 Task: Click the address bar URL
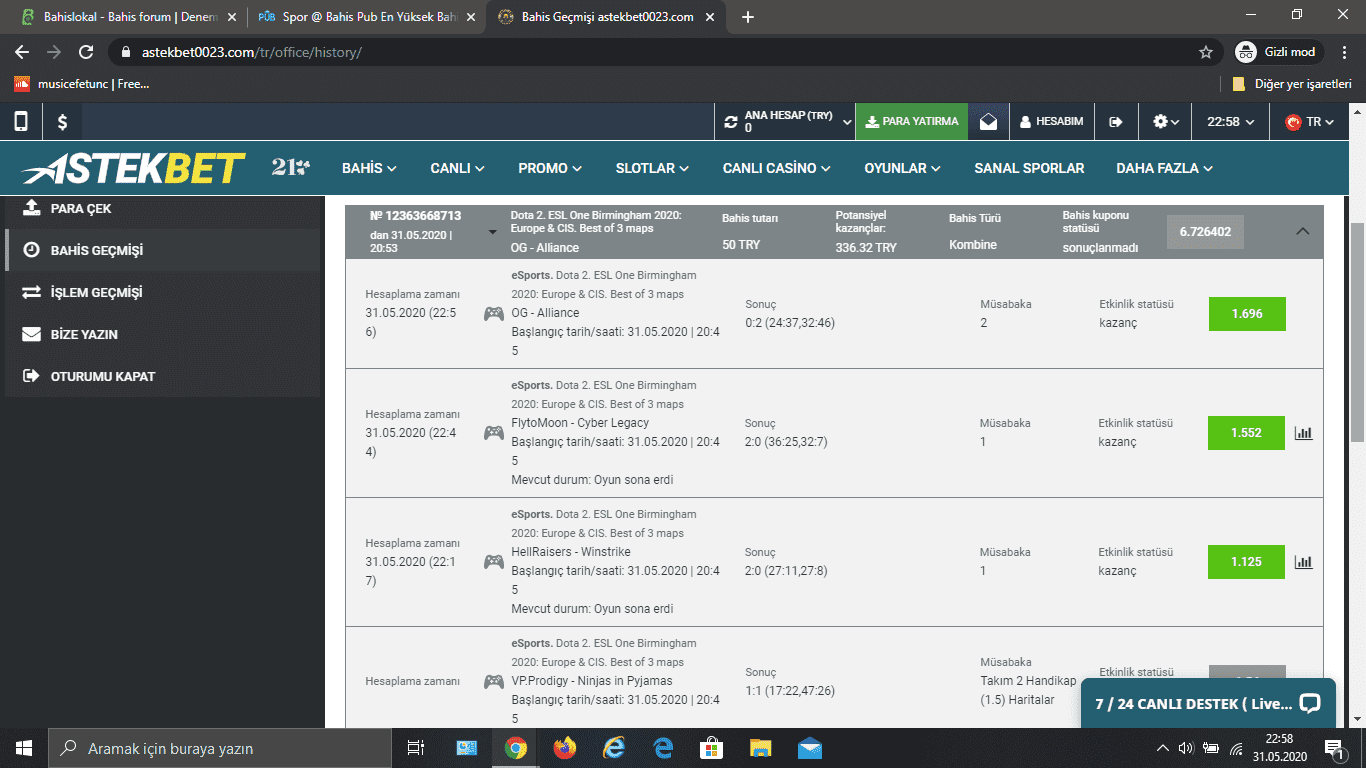pos(252,52)
